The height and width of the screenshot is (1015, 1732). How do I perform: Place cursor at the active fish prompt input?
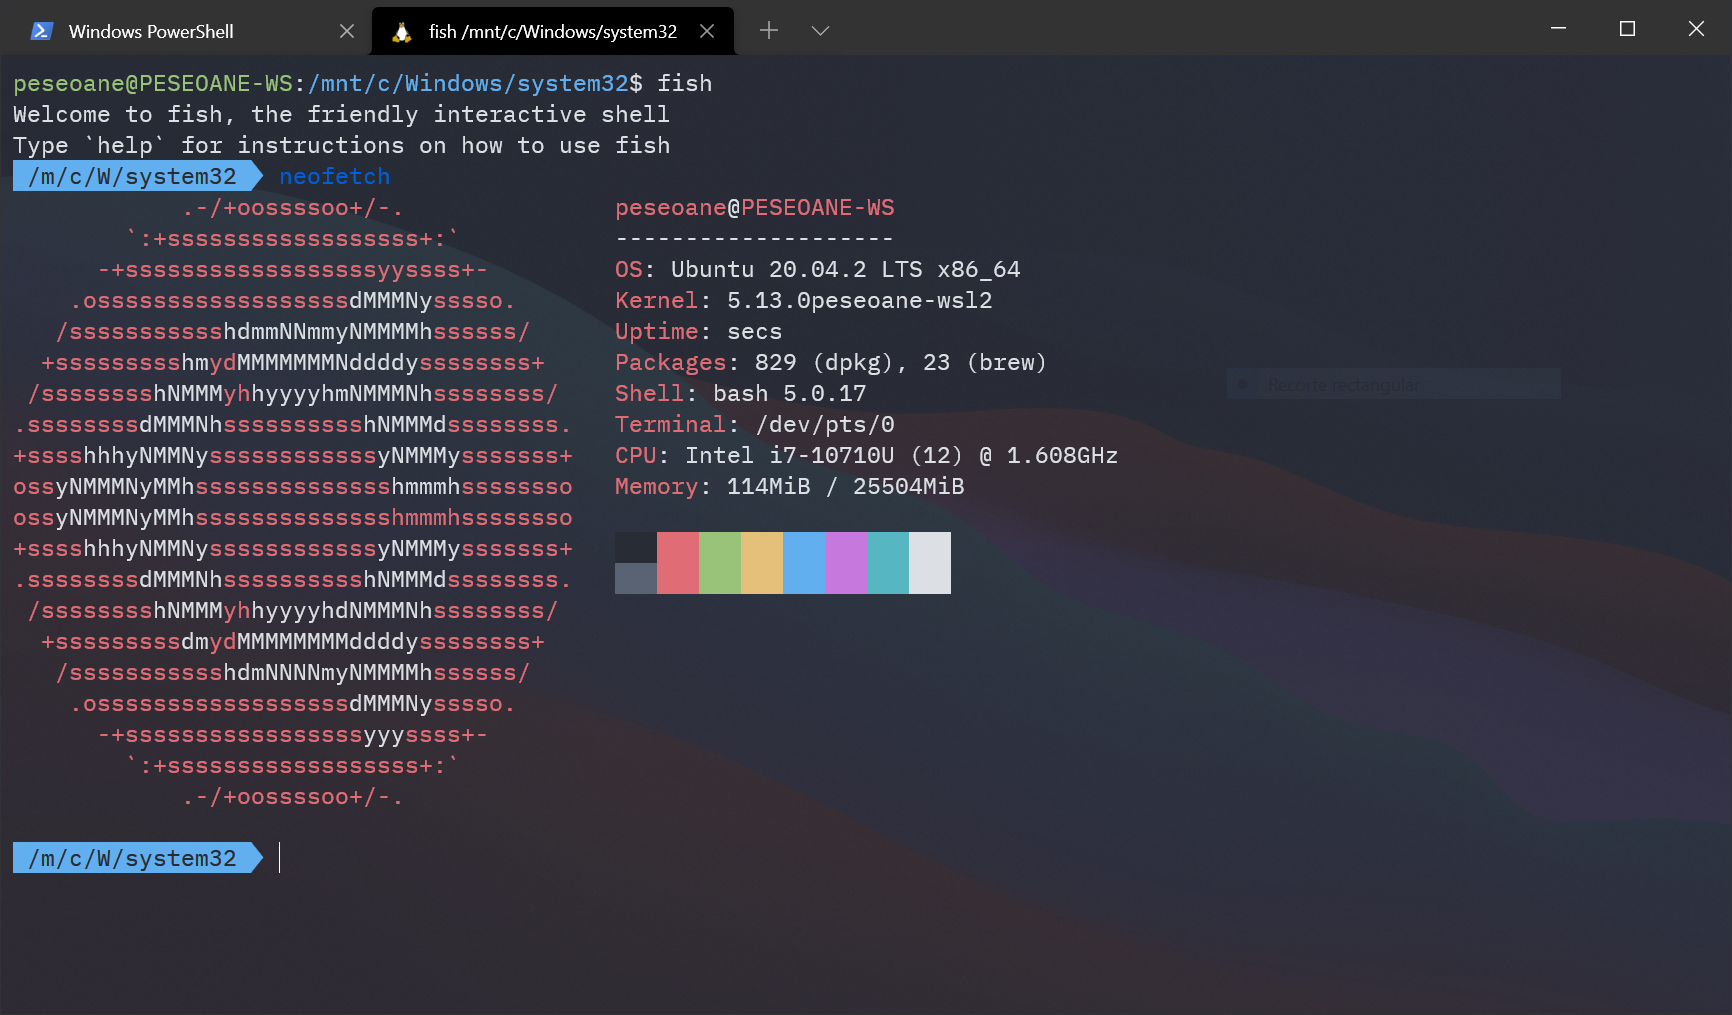(280, 858)
